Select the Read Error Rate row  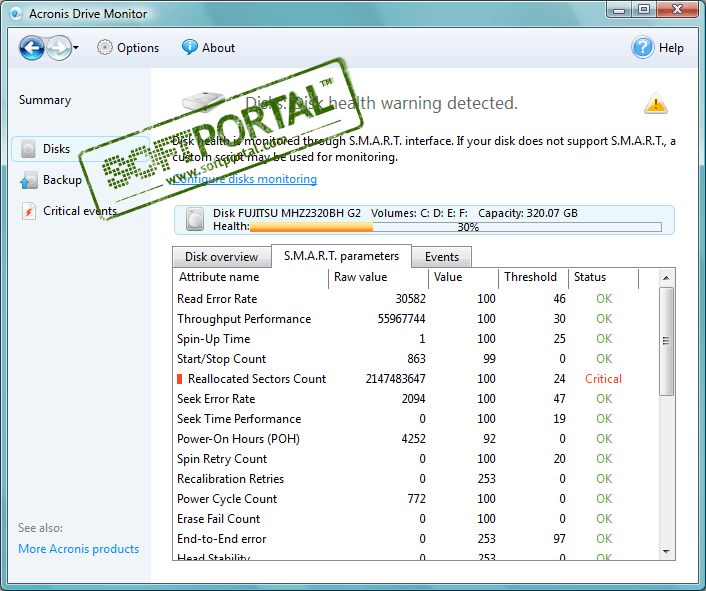click(x=416, y=299)
